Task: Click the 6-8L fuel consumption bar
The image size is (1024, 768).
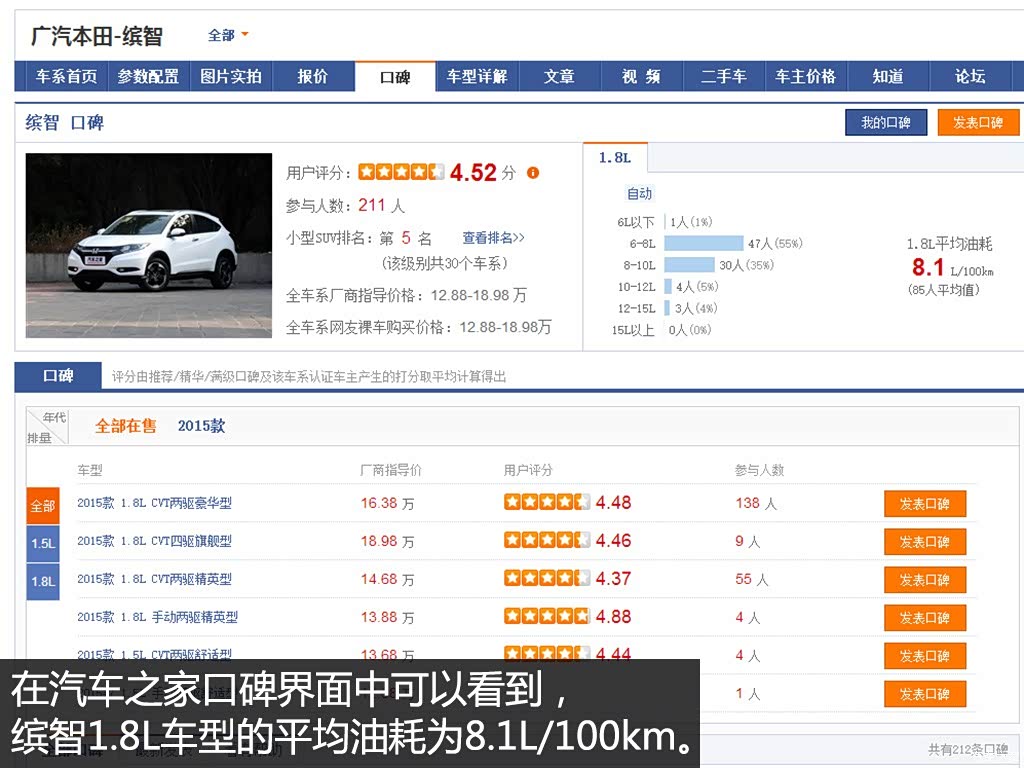Action: tap(703, 244)
